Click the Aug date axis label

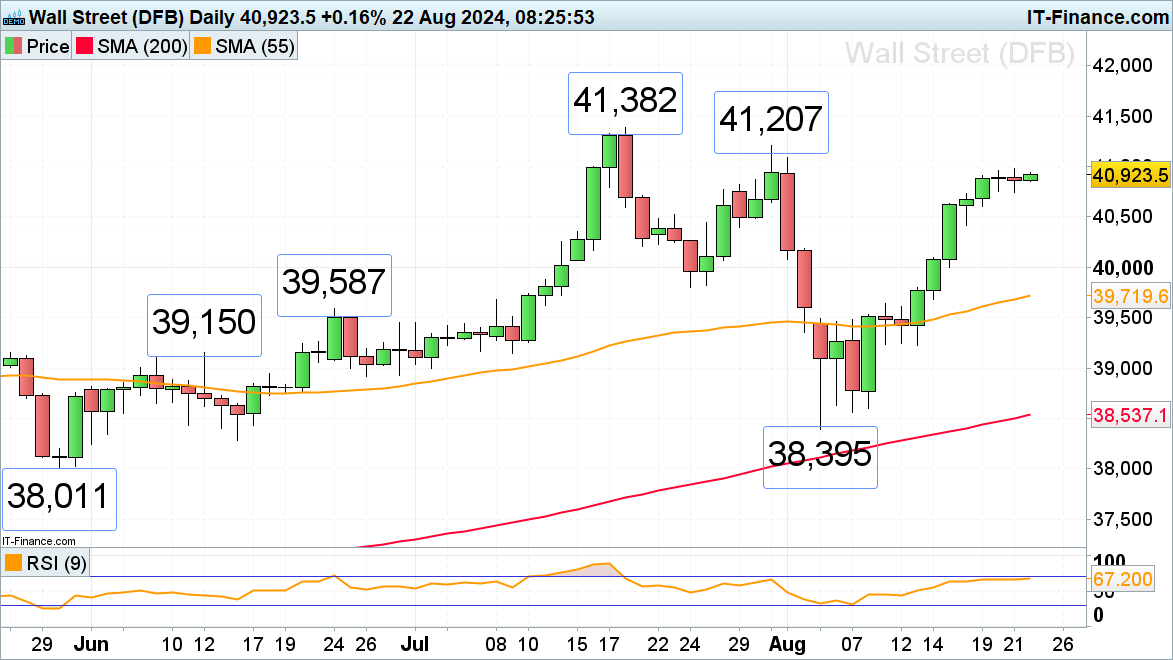pyautogui.click(x=787, y=644)
